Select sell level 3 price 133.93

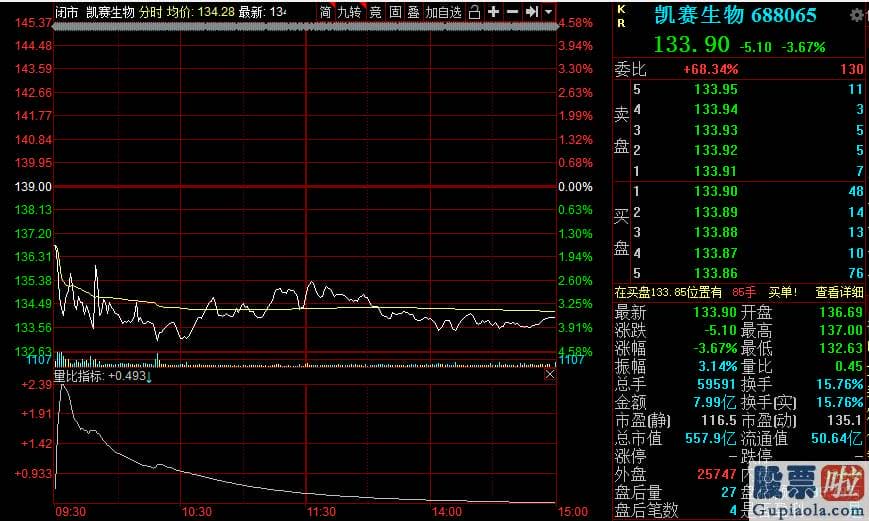(x=716, y=130)
